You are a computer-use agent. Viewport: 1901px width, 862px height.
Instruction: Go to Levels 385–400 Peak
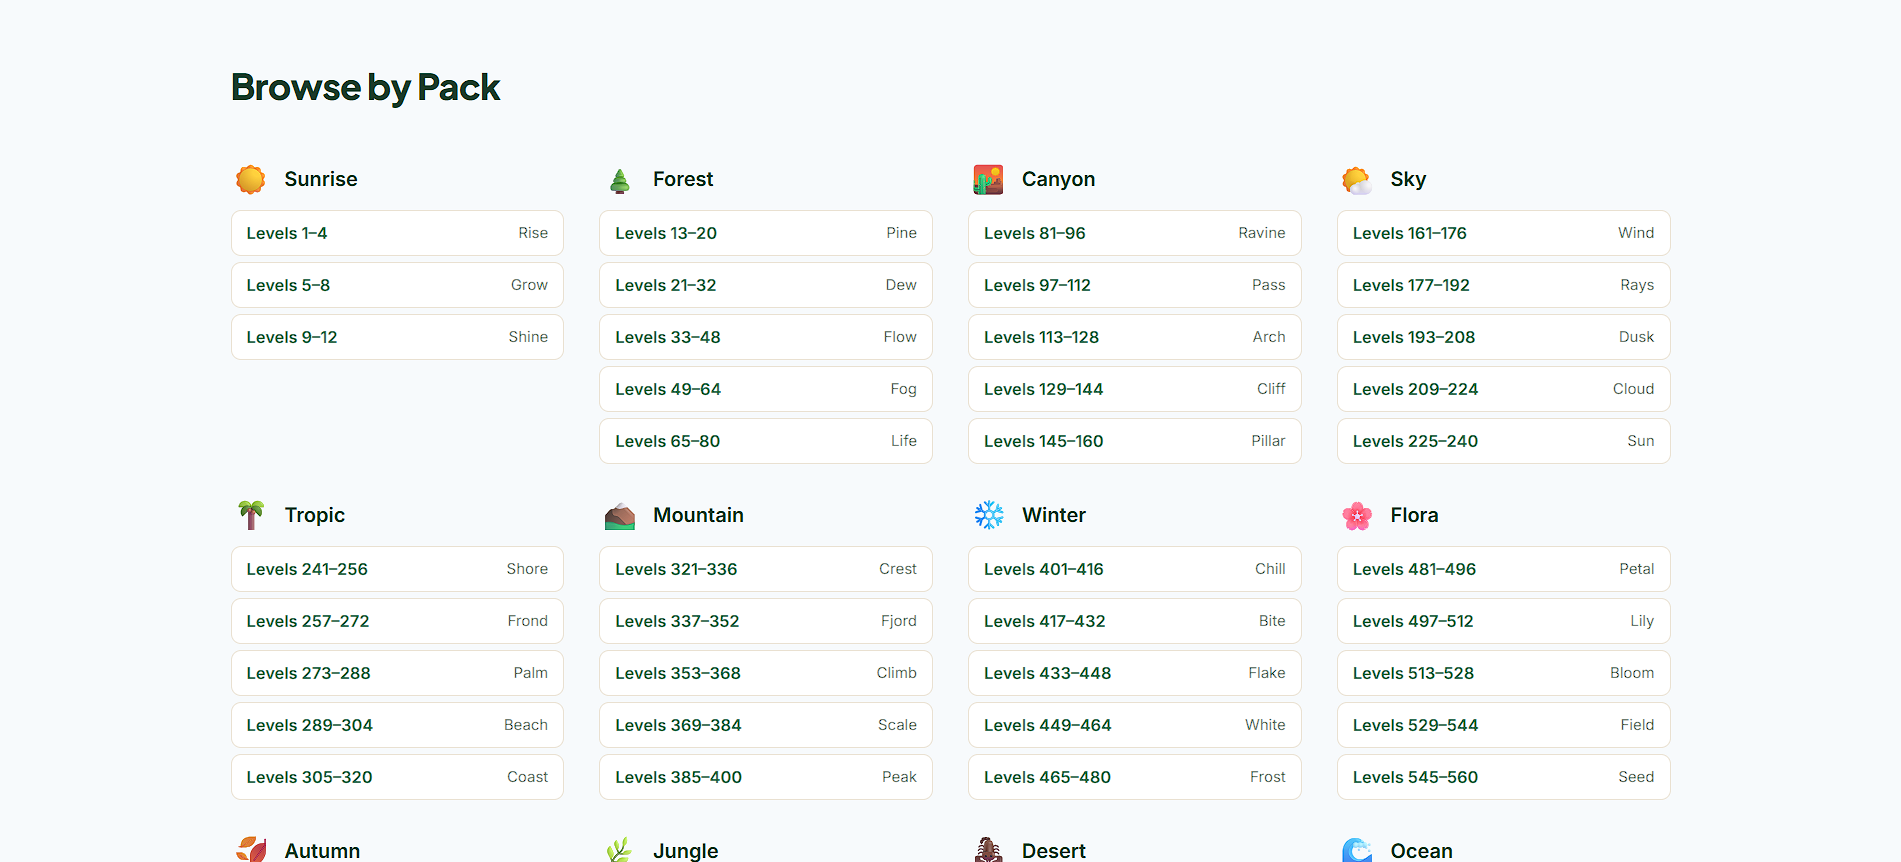(766, 777)
